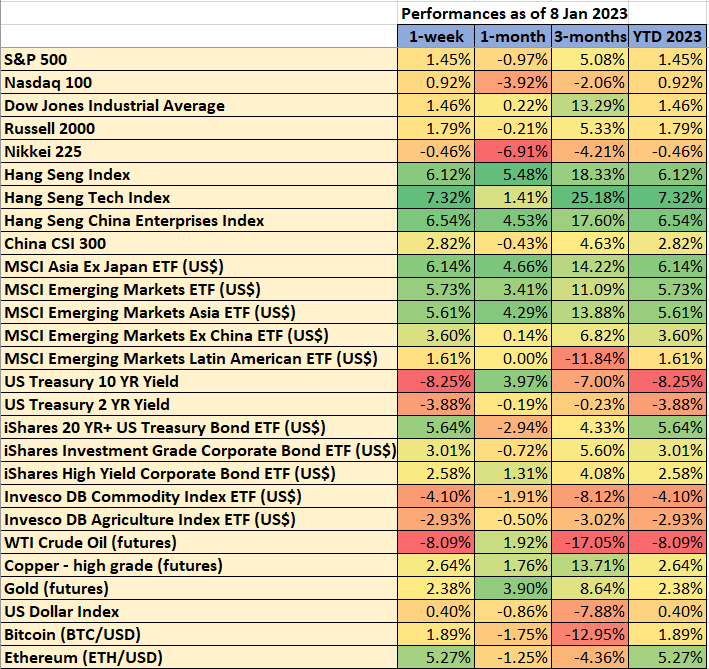Select iShares 20 YR+ 1-month value -2.94%

(x=513, y=428)
